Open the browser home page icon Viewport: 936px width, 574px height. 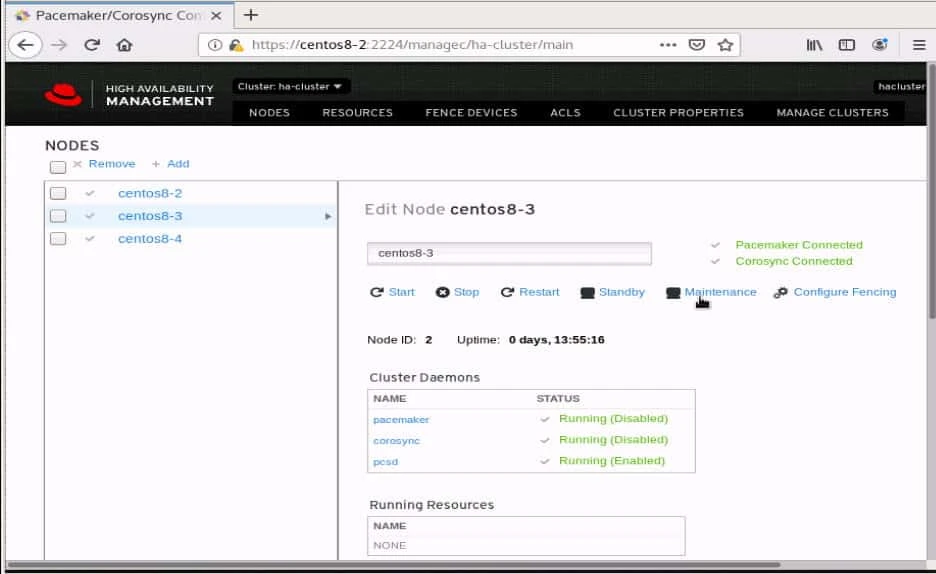[124, 45]
